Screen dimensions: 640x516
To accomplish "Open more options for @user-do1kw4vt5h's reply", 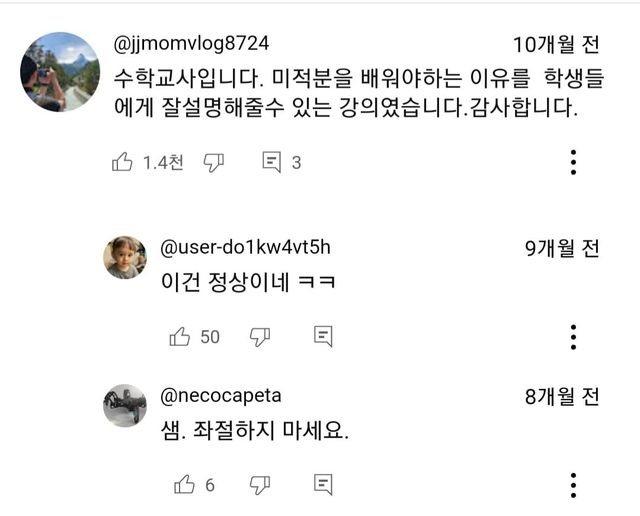I will pyautogui.click(x=573, y=337).
